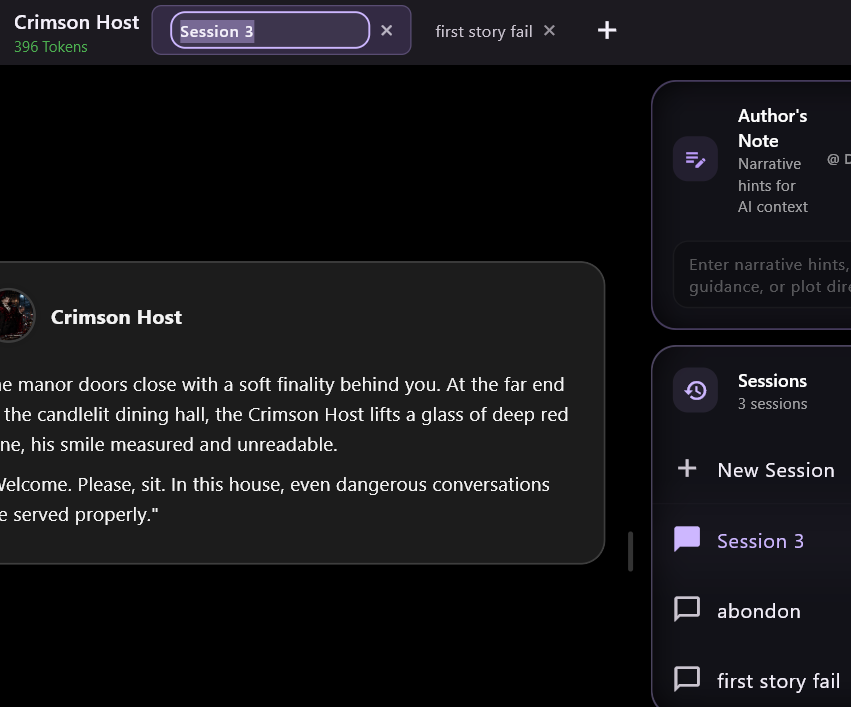The image size is (851, 707).
Task: Click the Session 3 tab name field
Action: pos(270,30)
